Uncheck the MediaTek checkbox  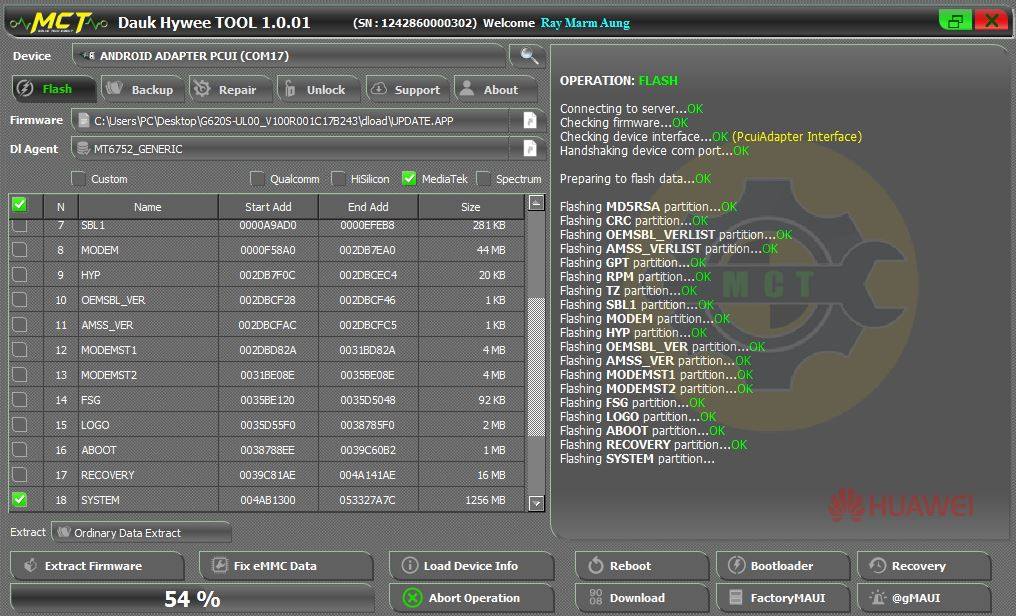click(x=409, y=179)
